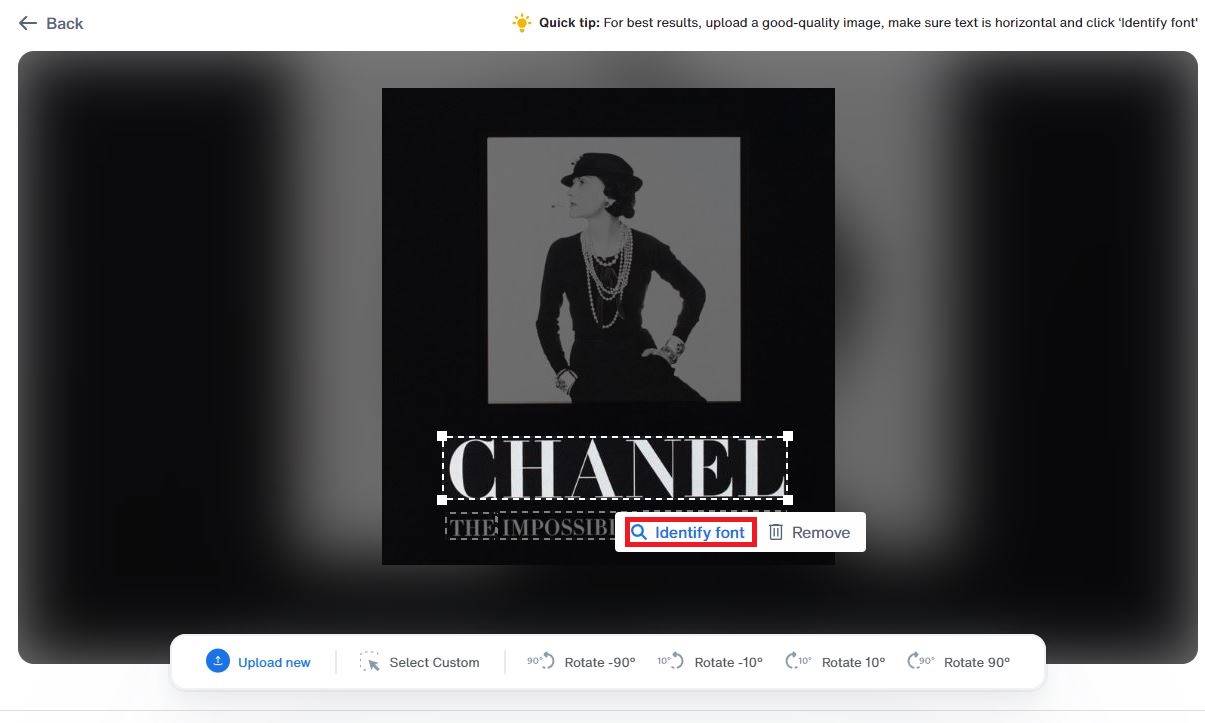This screenshot has height=723, width=1205.
Task: Rotate image by -90° label
Action: 600,662
